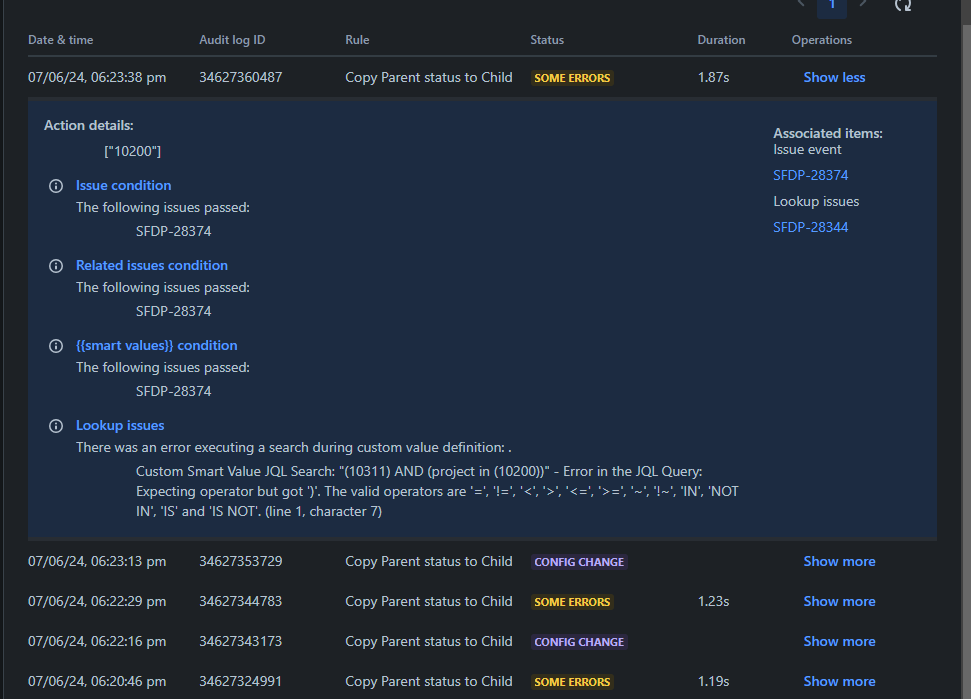Viewport: 971px width, 699px height.
Task: Click the Issue event label
Action: tap(807, 149)
